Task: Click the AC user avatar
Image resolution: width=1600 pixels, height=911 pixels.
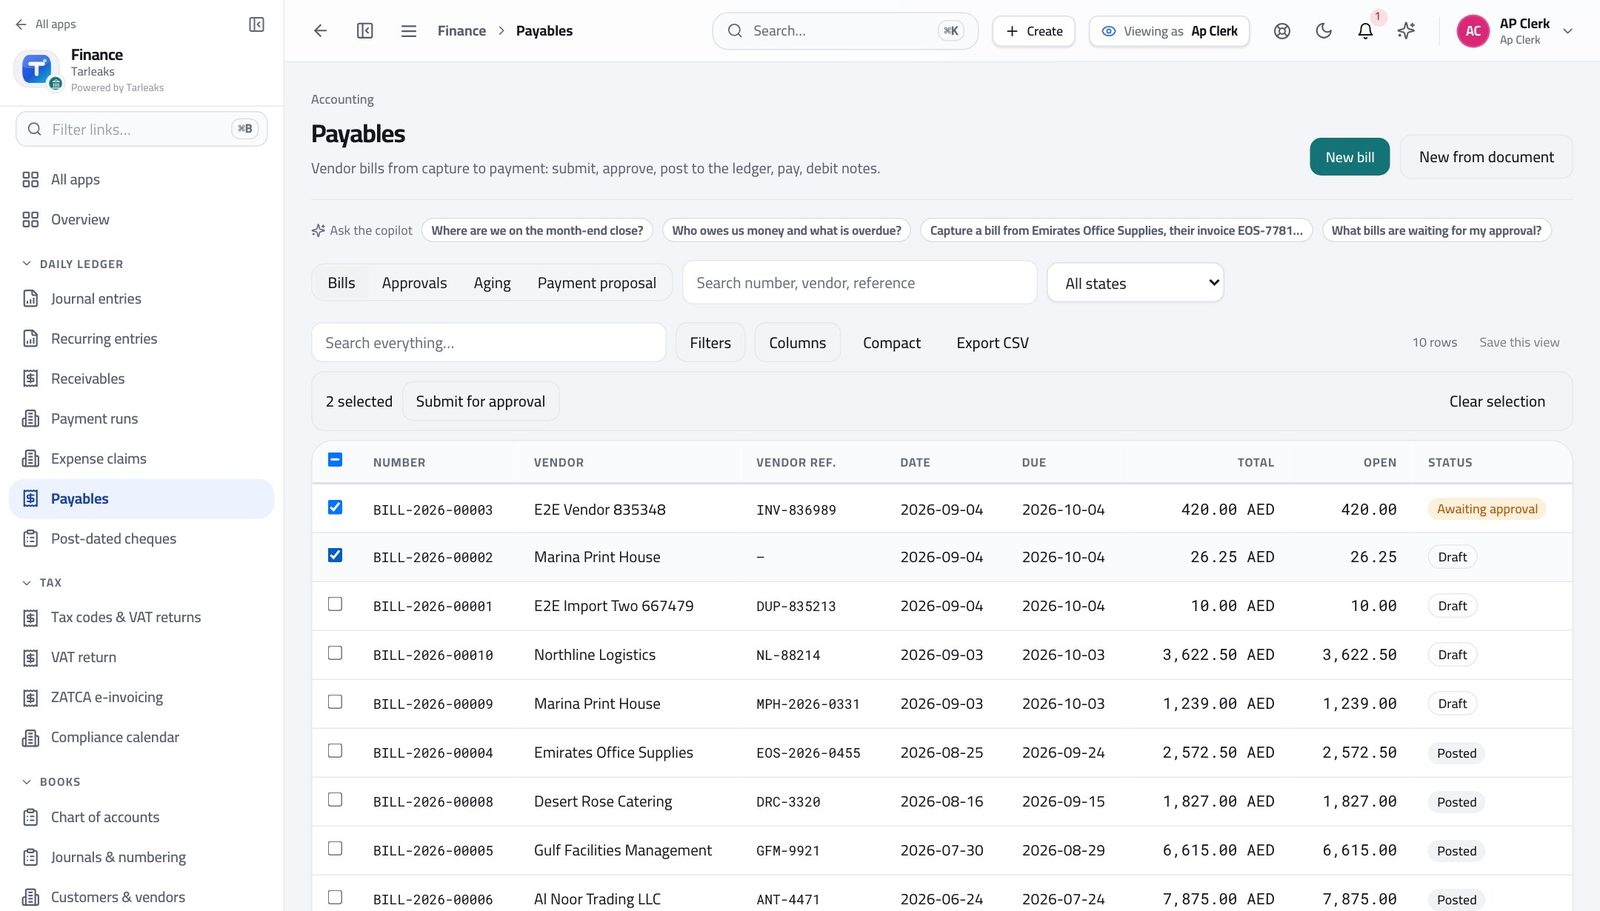Action: [x=1473, y=31]
